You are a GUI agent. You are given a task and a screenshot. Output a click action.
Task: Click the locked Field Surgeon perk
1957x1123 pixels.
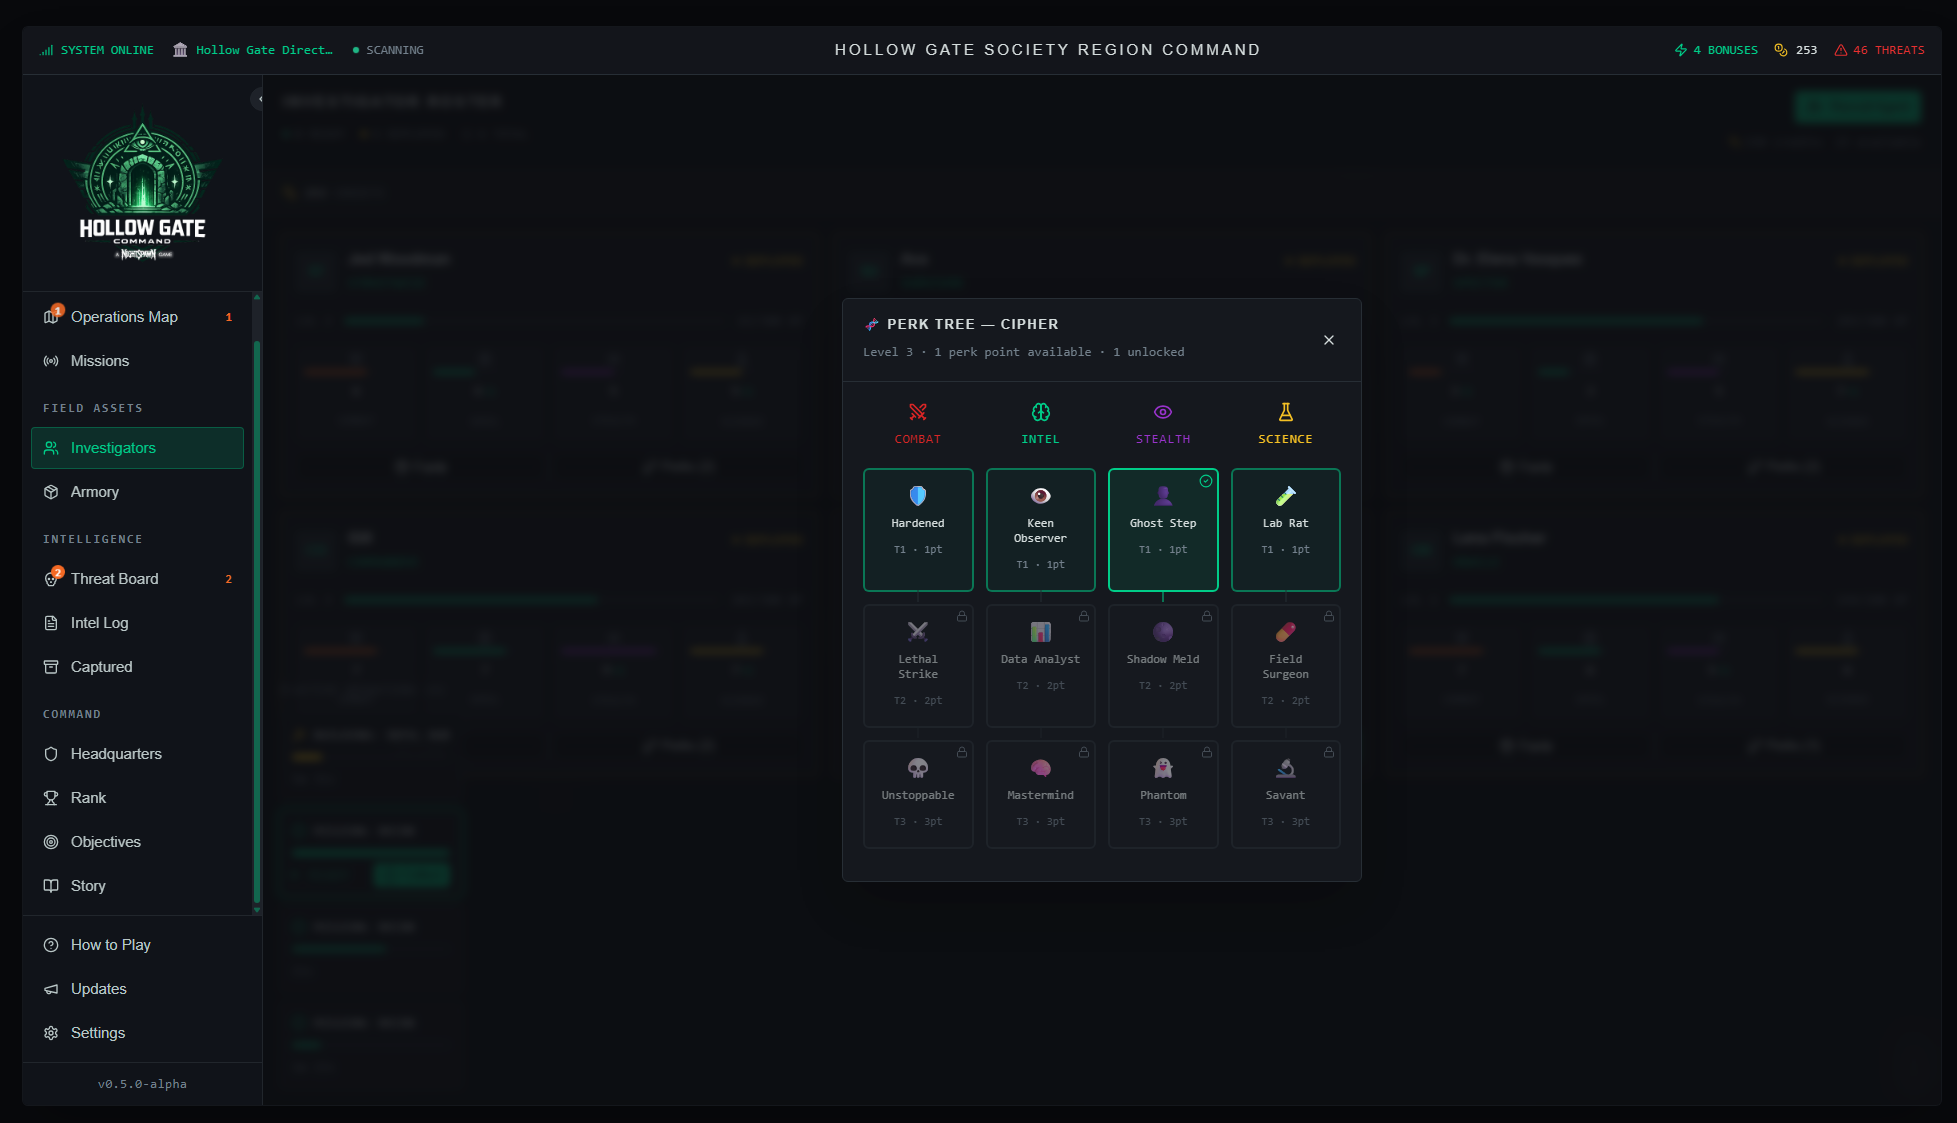[x=1285, y=666]
